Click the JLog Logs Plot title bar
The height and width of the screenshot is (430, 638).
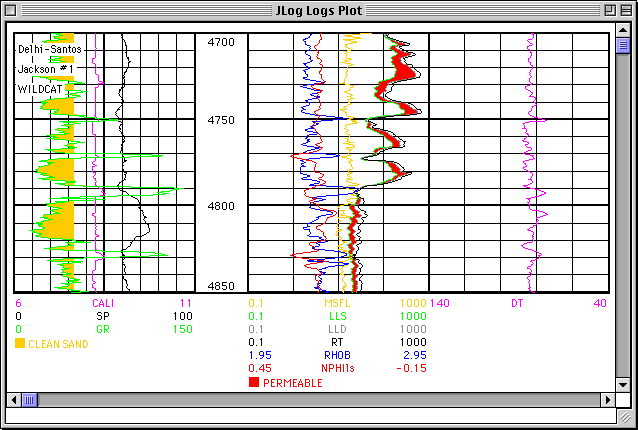(319, 11)
